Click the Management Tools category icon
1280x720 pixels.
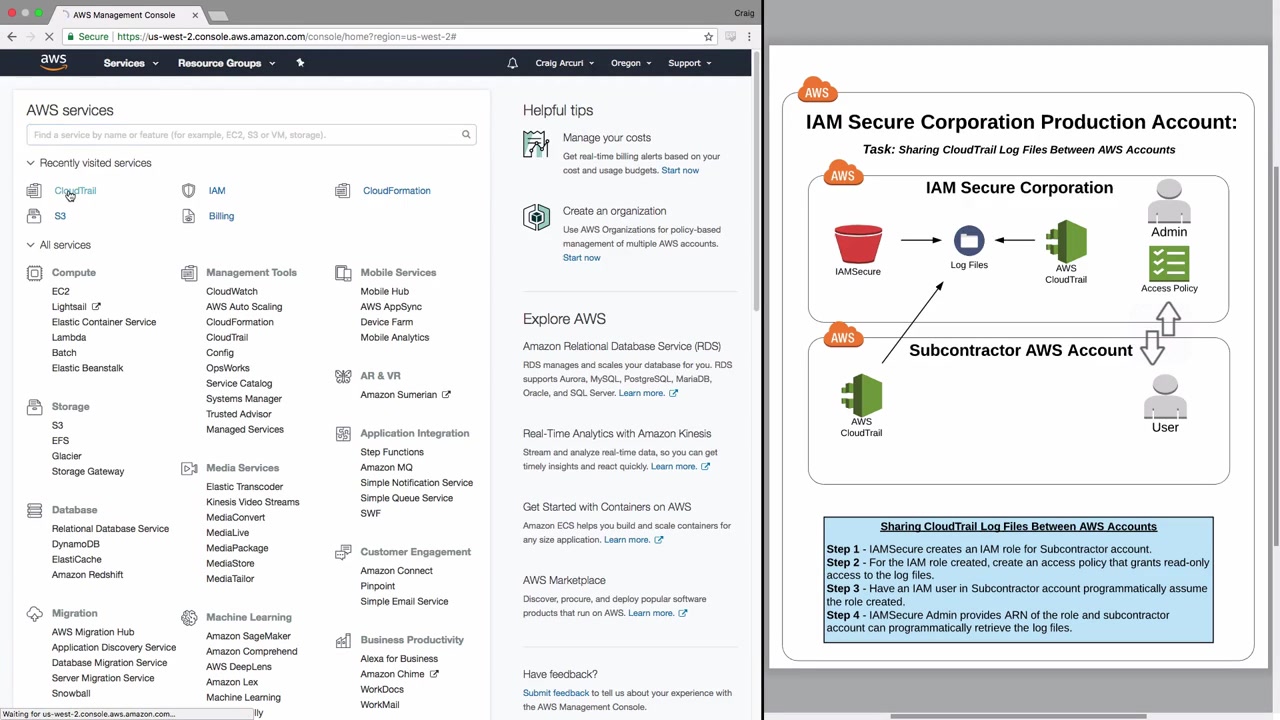(x=189, y=273)
